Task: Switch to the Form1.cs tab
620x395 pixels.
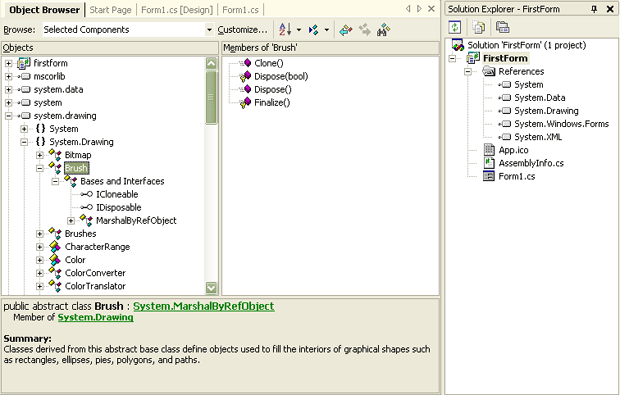Action: [x=240, y=10]
